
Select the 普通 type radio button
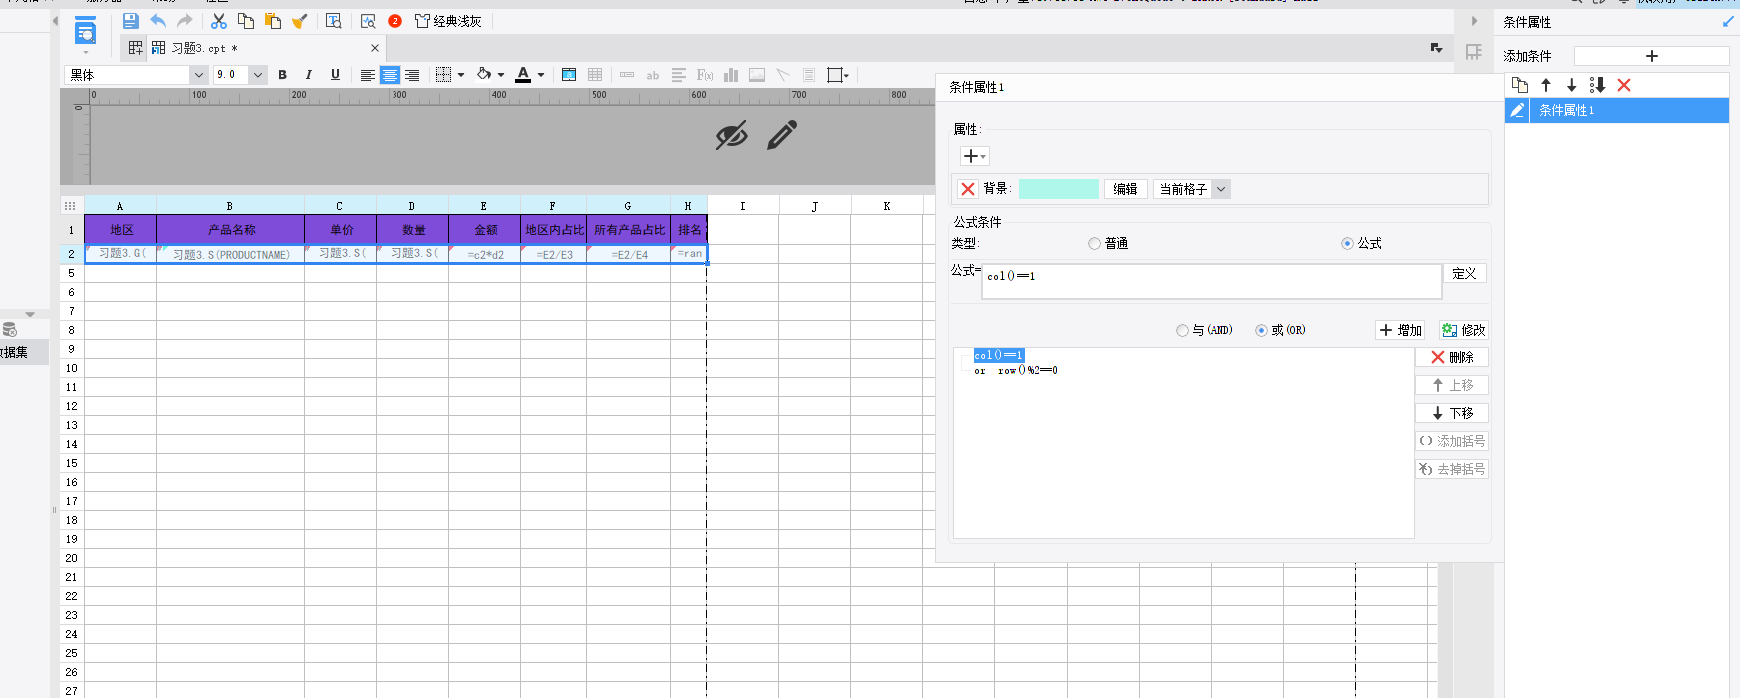click(x=1094, y=243)
